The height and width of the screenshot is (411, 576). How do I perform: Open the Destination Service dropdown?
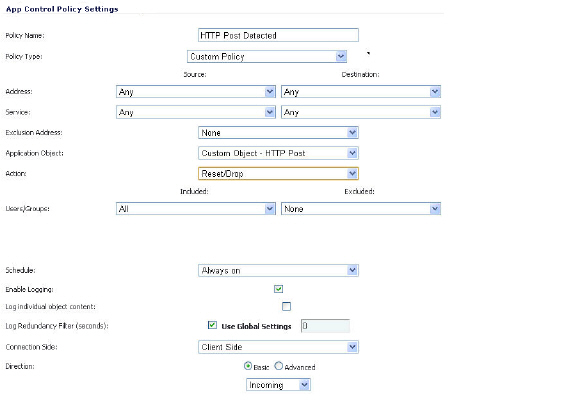click(361, 112)
